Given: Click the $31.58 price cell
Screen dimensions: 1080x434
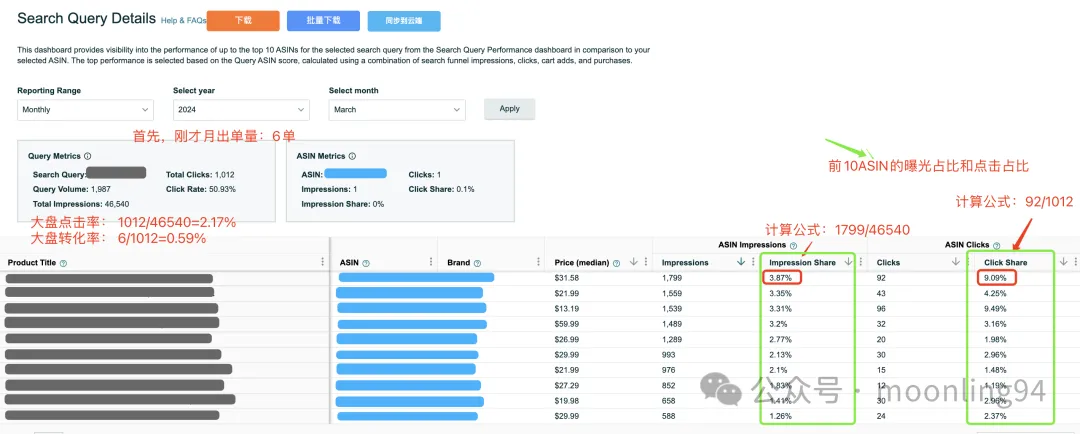Looking at the screenshot, I should coord(566,278).
